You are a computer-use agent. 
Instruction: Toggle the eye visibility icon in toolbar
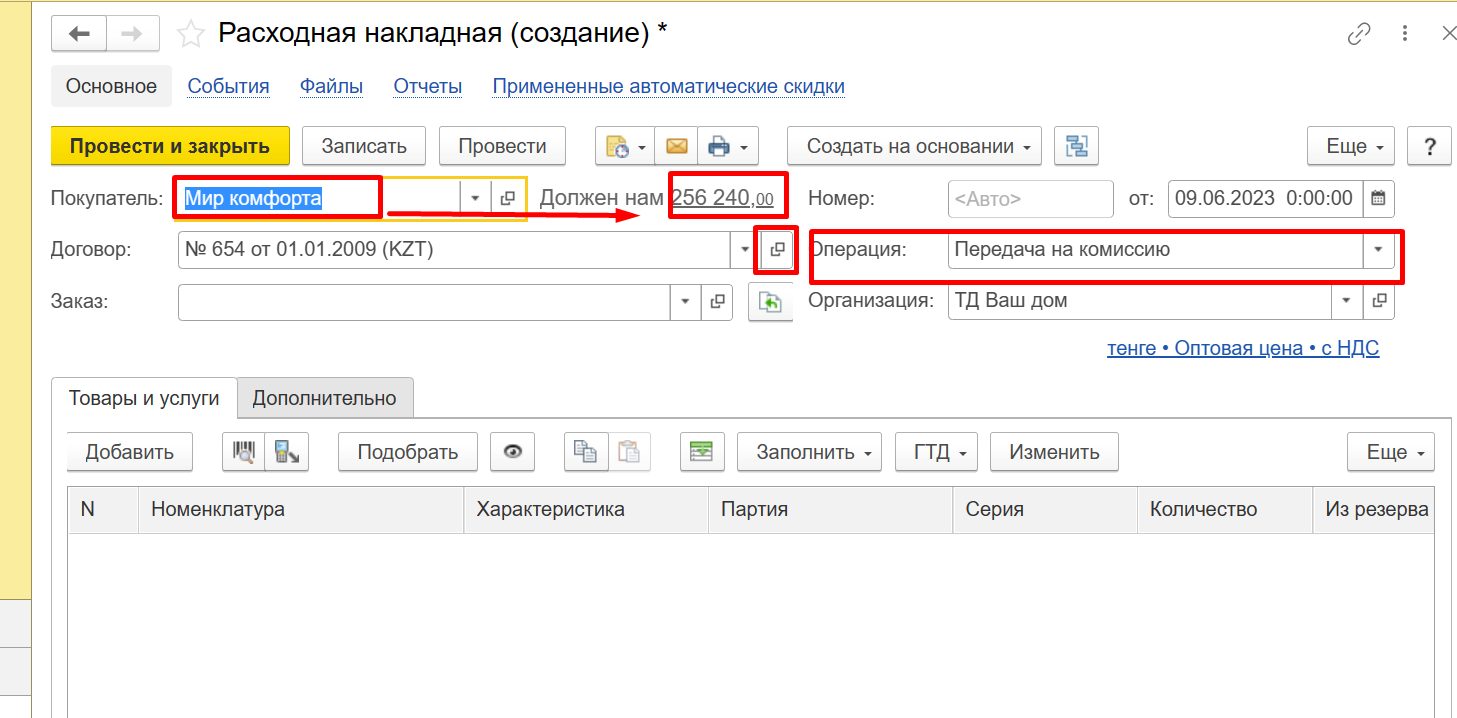[513, 452]
